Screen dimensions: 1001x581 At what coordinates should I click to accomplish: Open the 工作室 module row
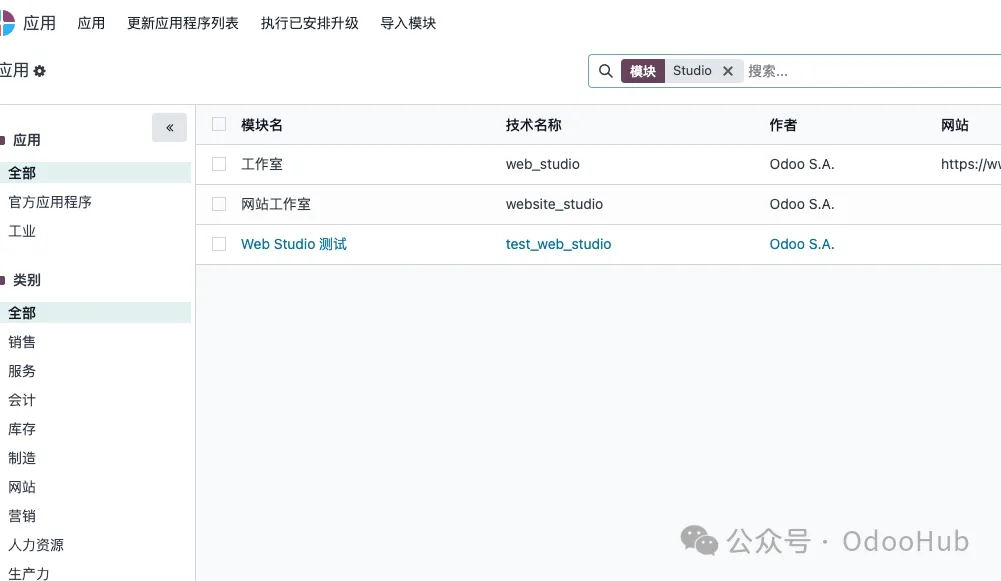pyautogui.click(x=262, y=164)
